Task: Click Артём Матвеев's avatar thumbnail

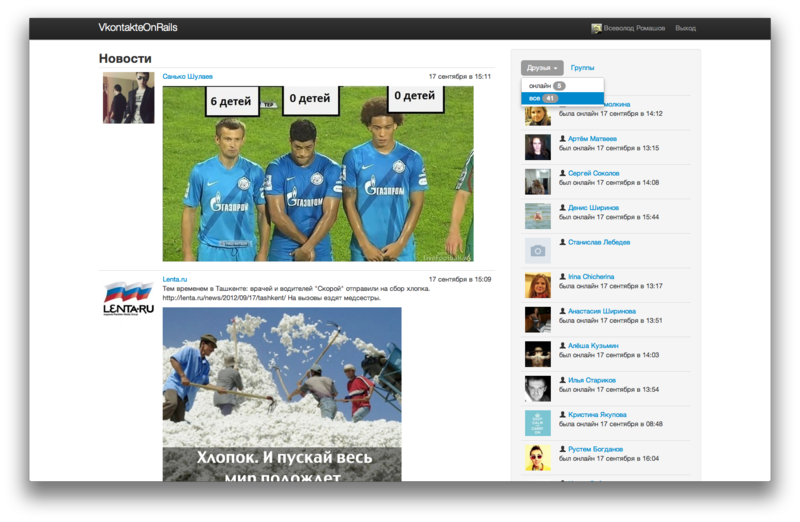Action: tap(538, 147)
